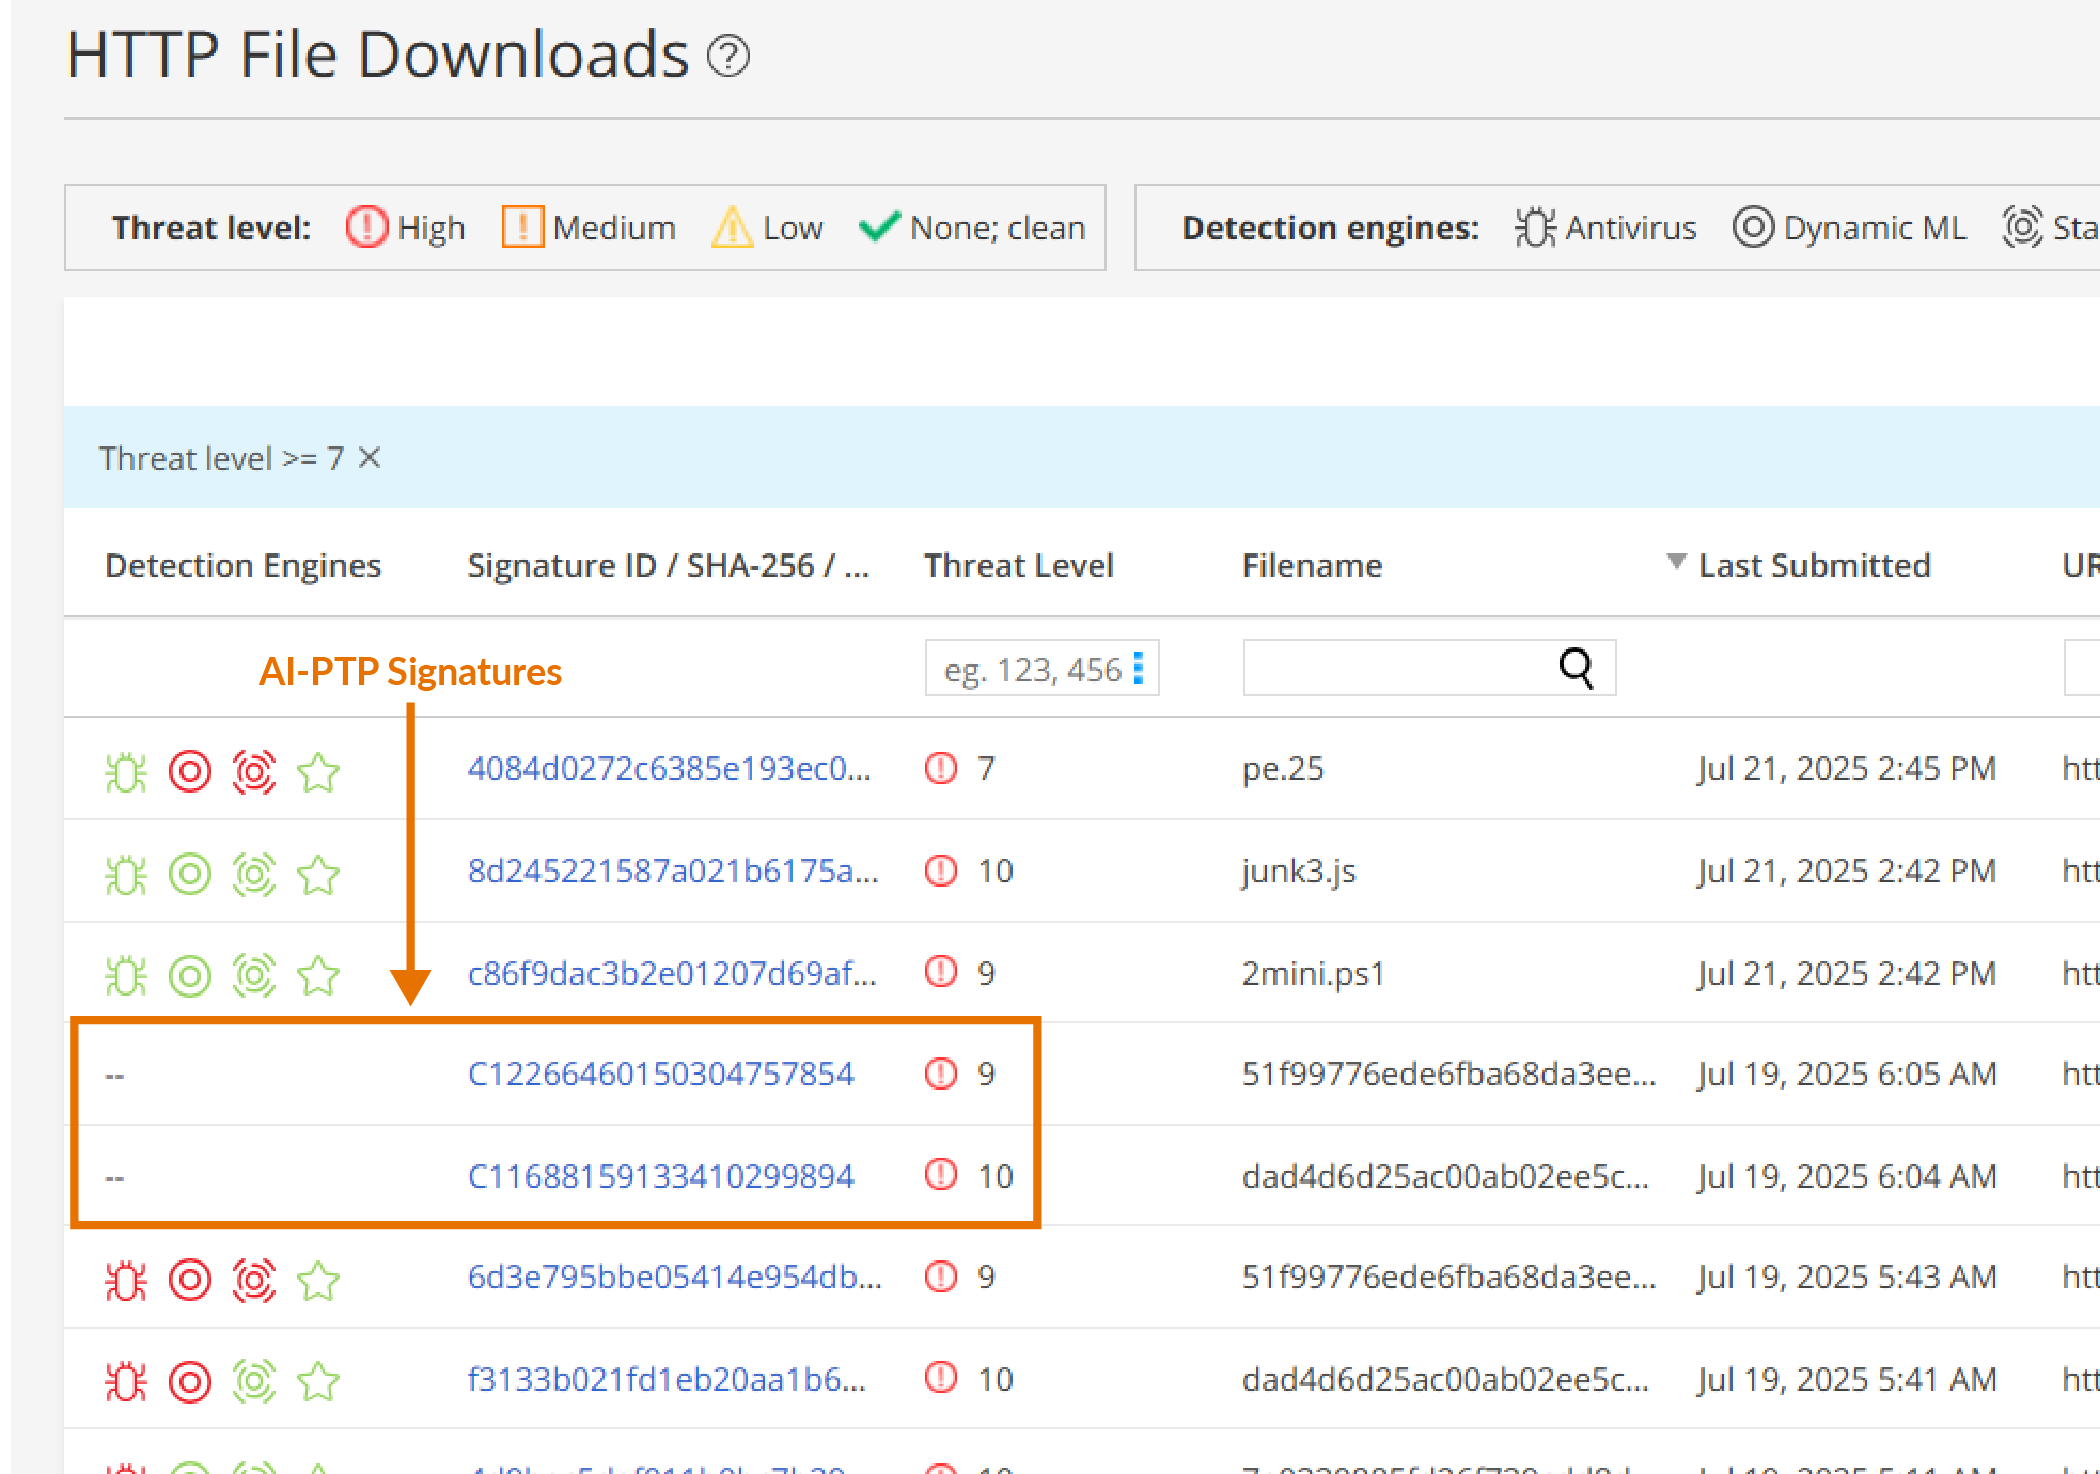Click the red static ML icon in pe.25 row
2100x1474 pixels.
tap(254, 771)
